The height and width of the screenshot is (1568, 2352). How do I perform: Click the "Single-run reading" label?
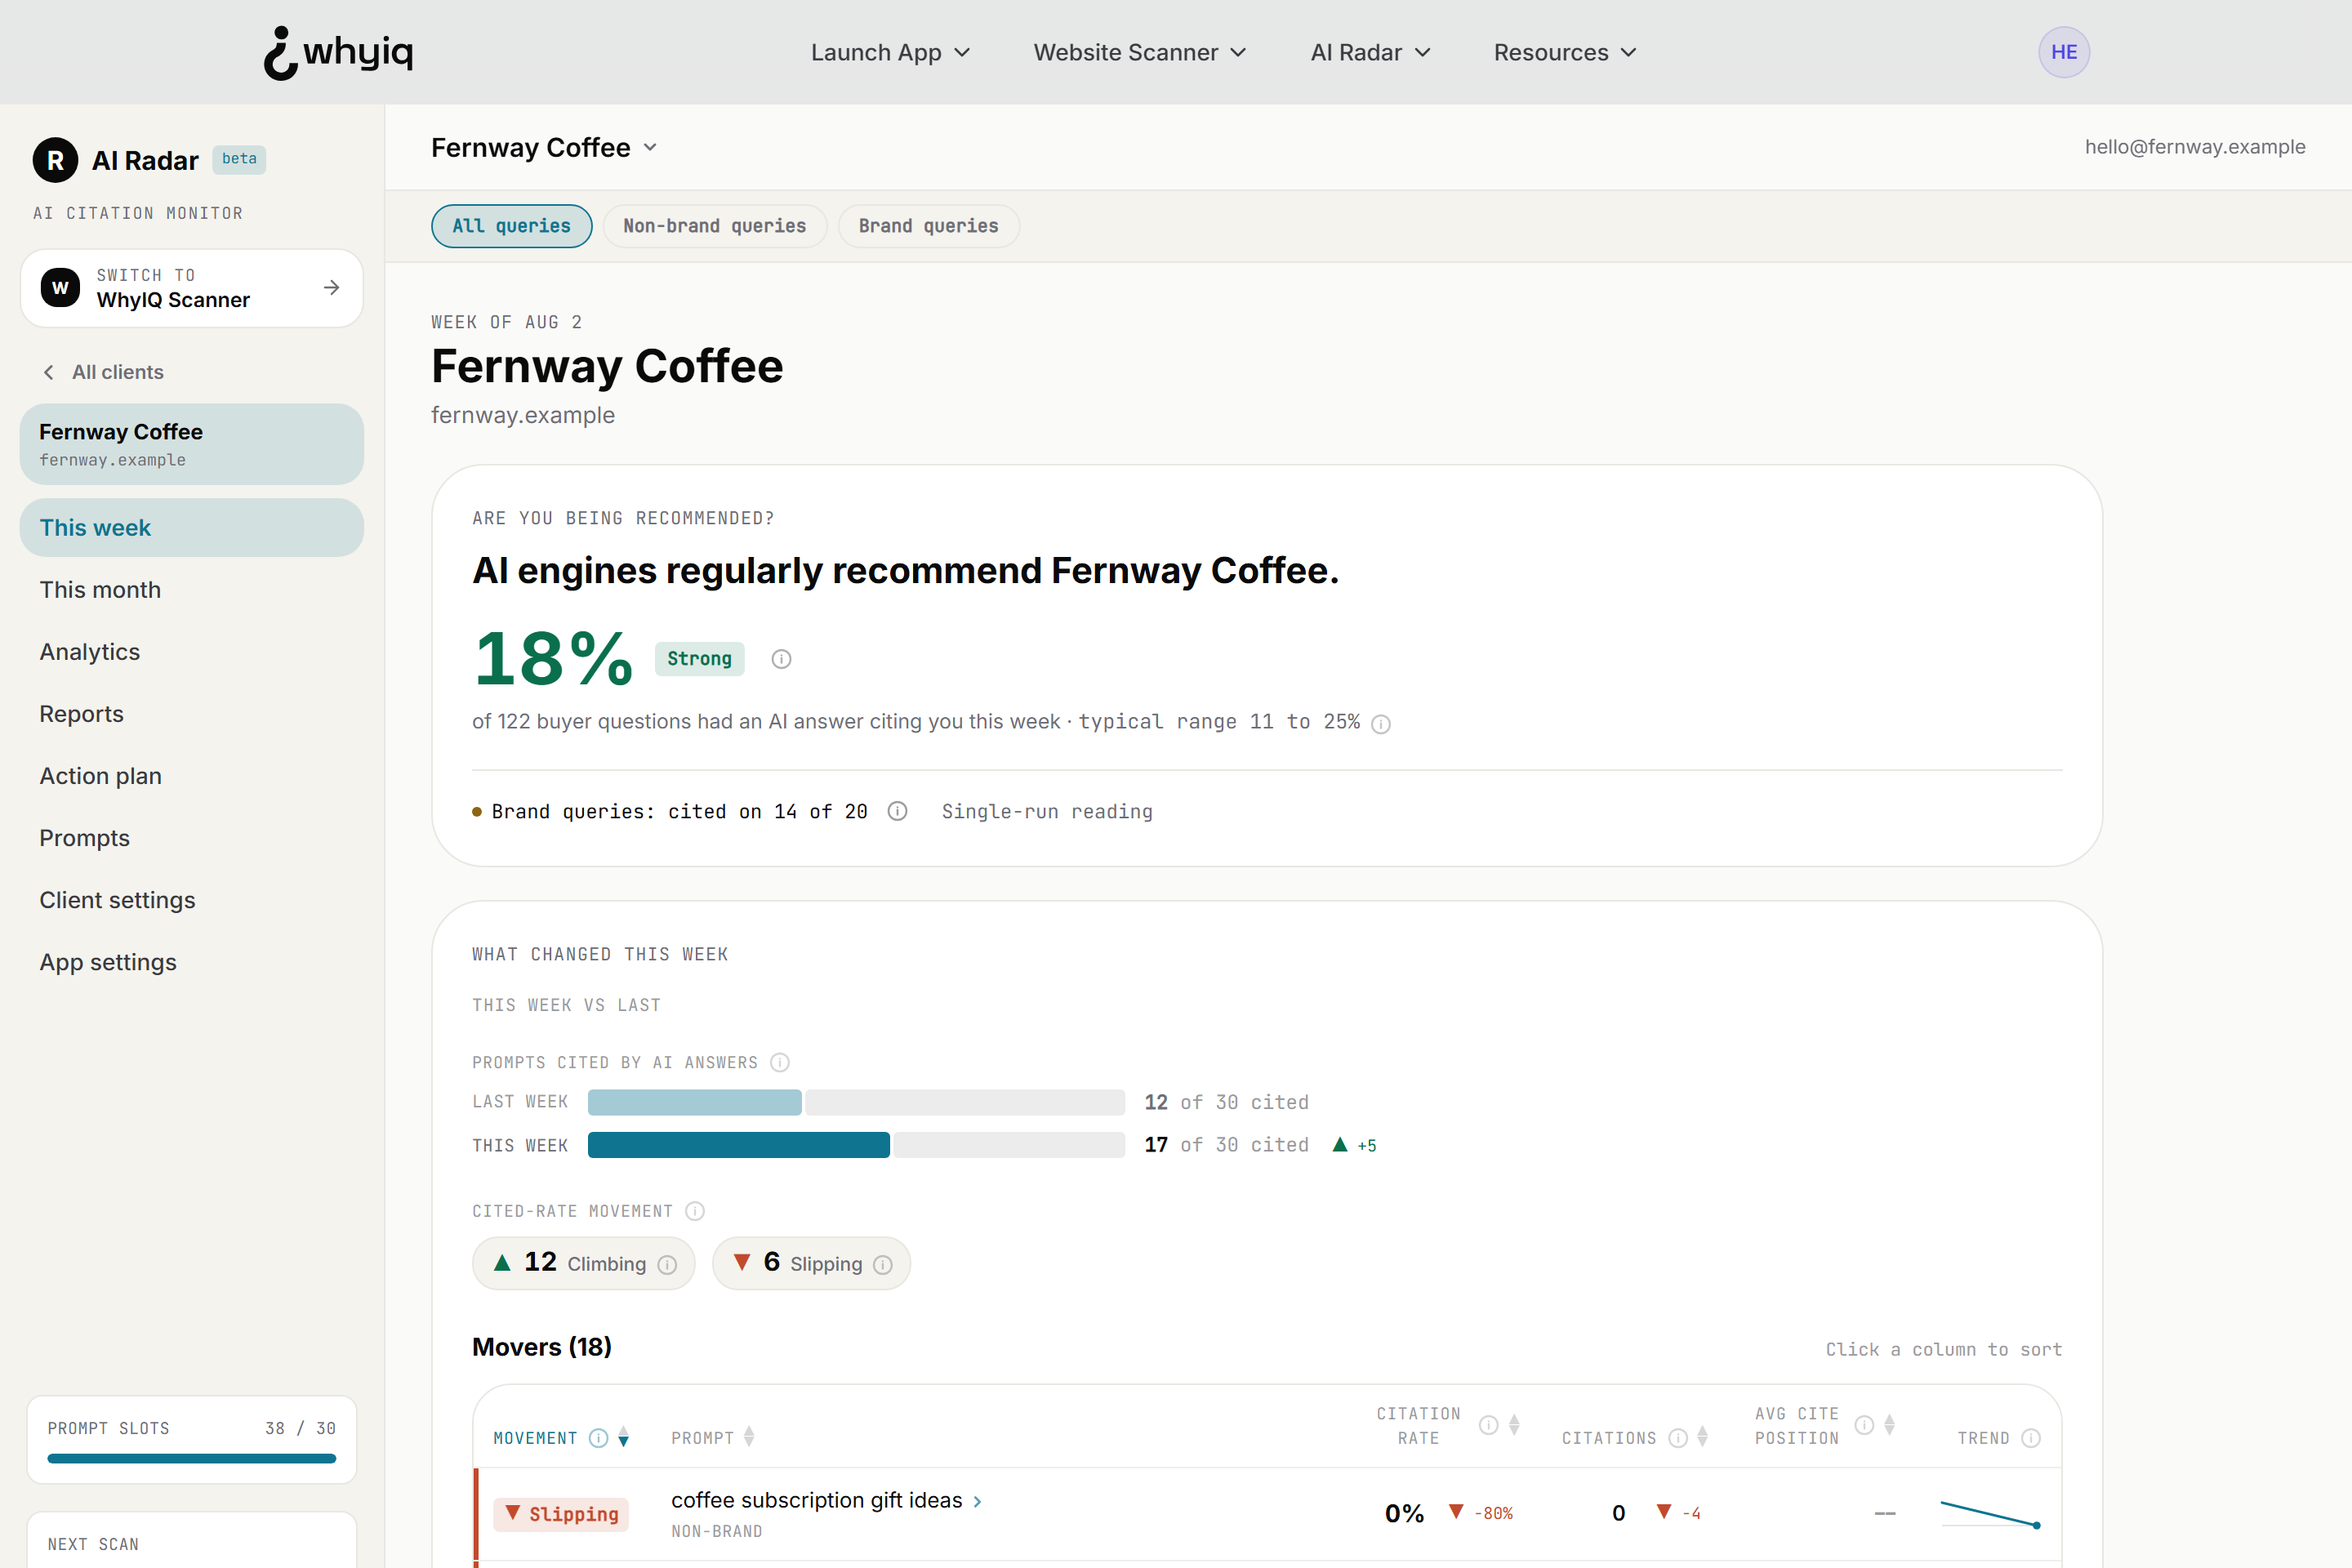click(1046, 812)
